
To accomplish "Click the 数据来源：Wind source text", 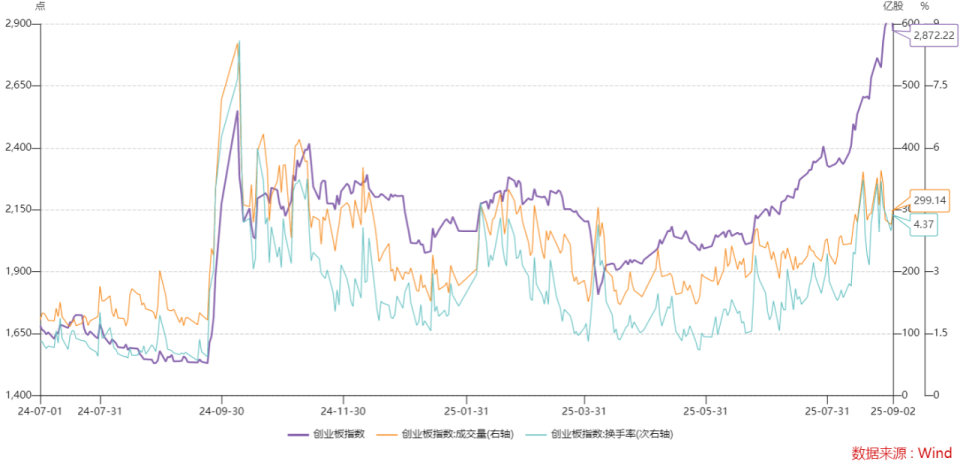I will point(902,452).
